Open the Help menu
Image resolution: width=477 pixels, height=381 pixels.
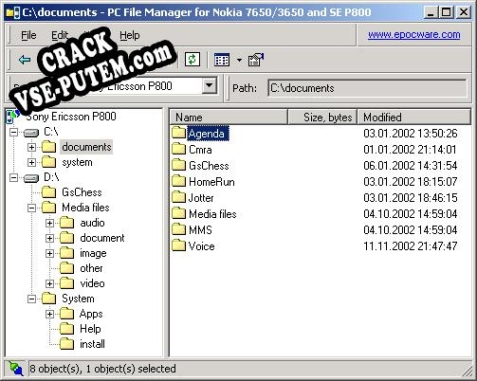point(130,35)
